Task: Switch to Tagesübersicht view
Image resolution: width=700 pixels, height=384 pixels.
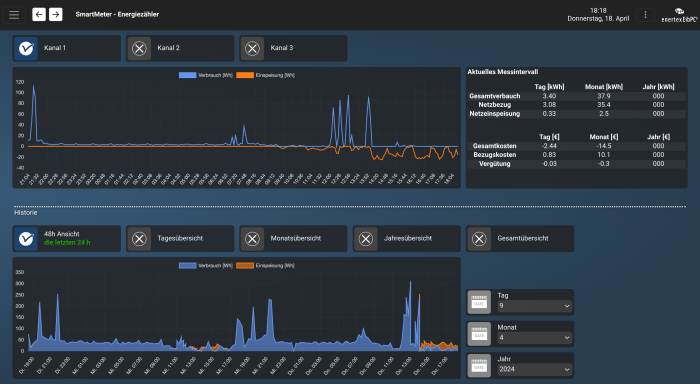Action: (x=180, y=238)
